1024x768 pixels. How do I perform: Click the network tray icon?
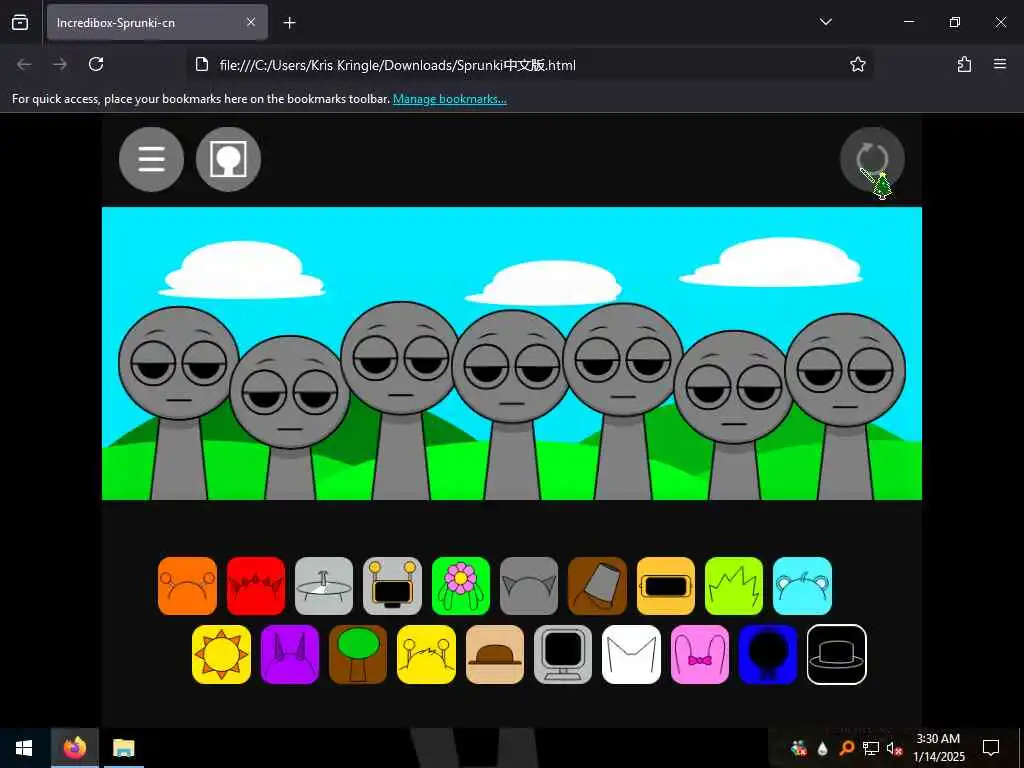pyautogui.click(x=871, y=748)
